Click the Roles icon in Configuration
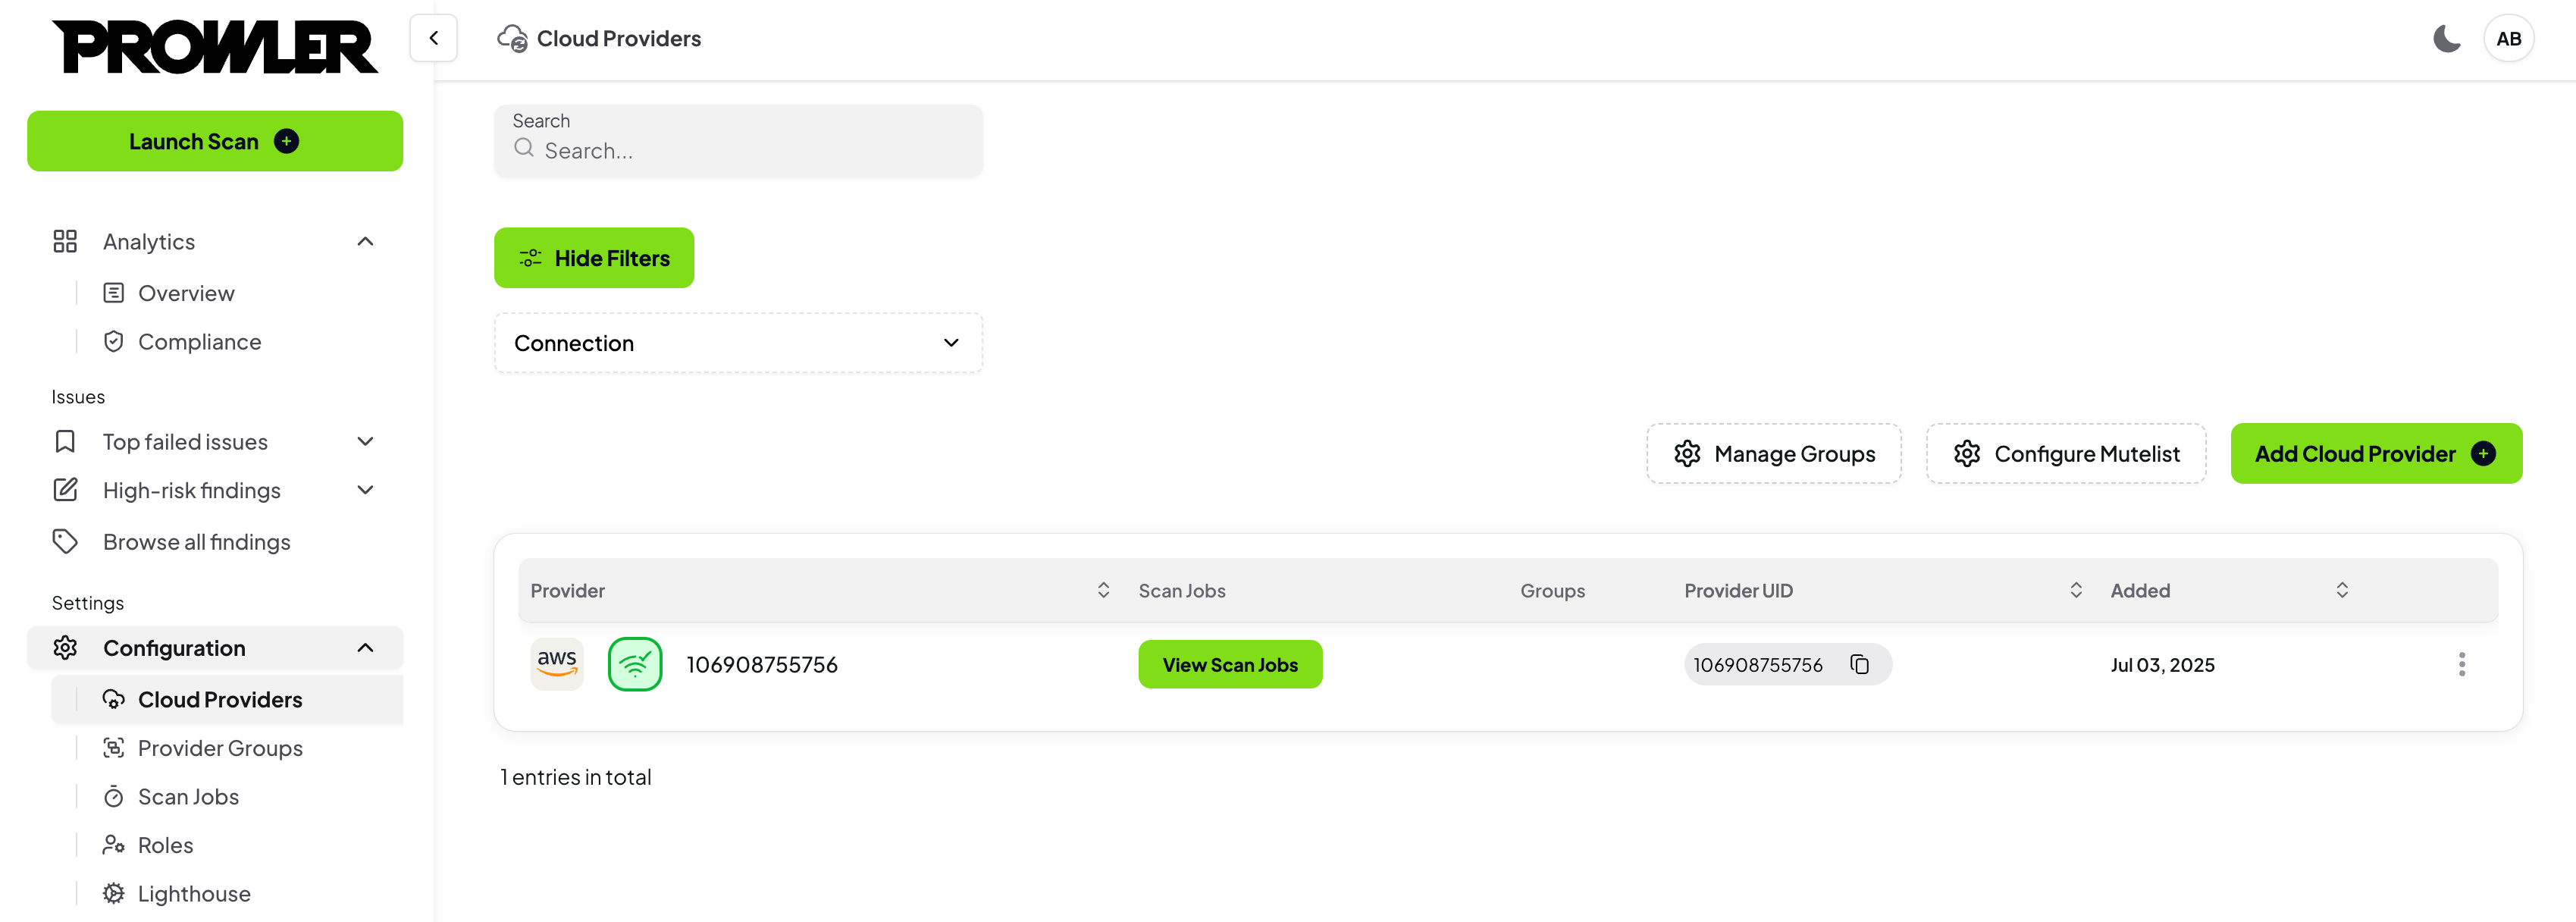The image size is (2576, 922). (114, 844)
